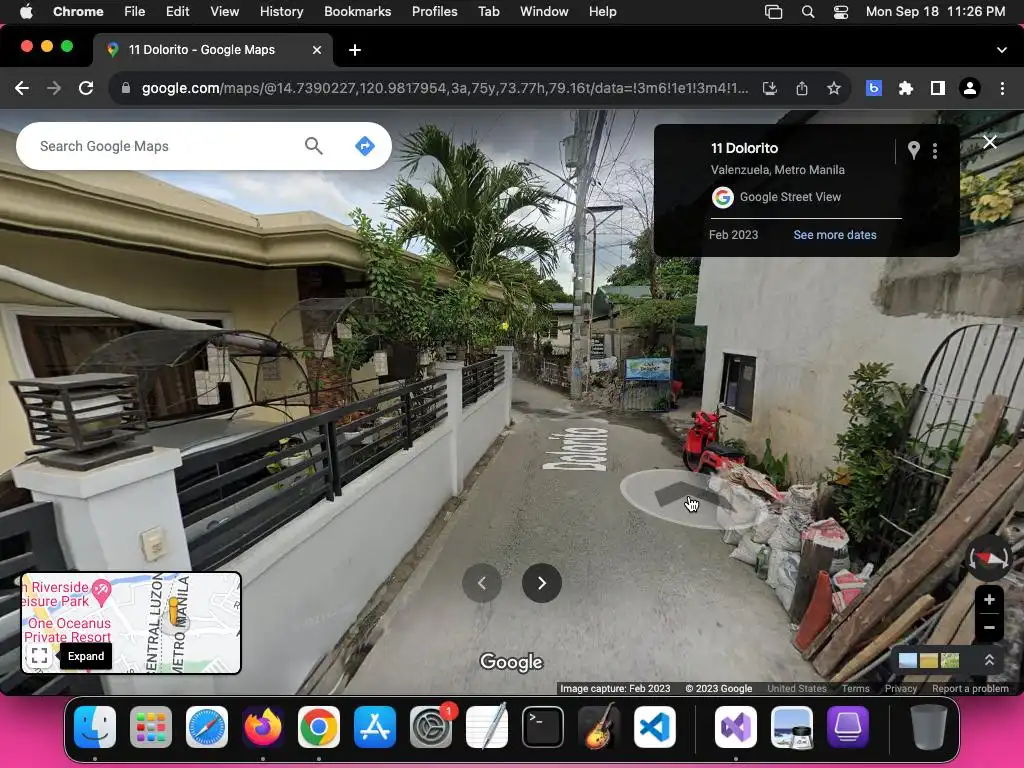Click the share page icon
This screenshot has width=1024, height=768.
click(x=802, y=88)
